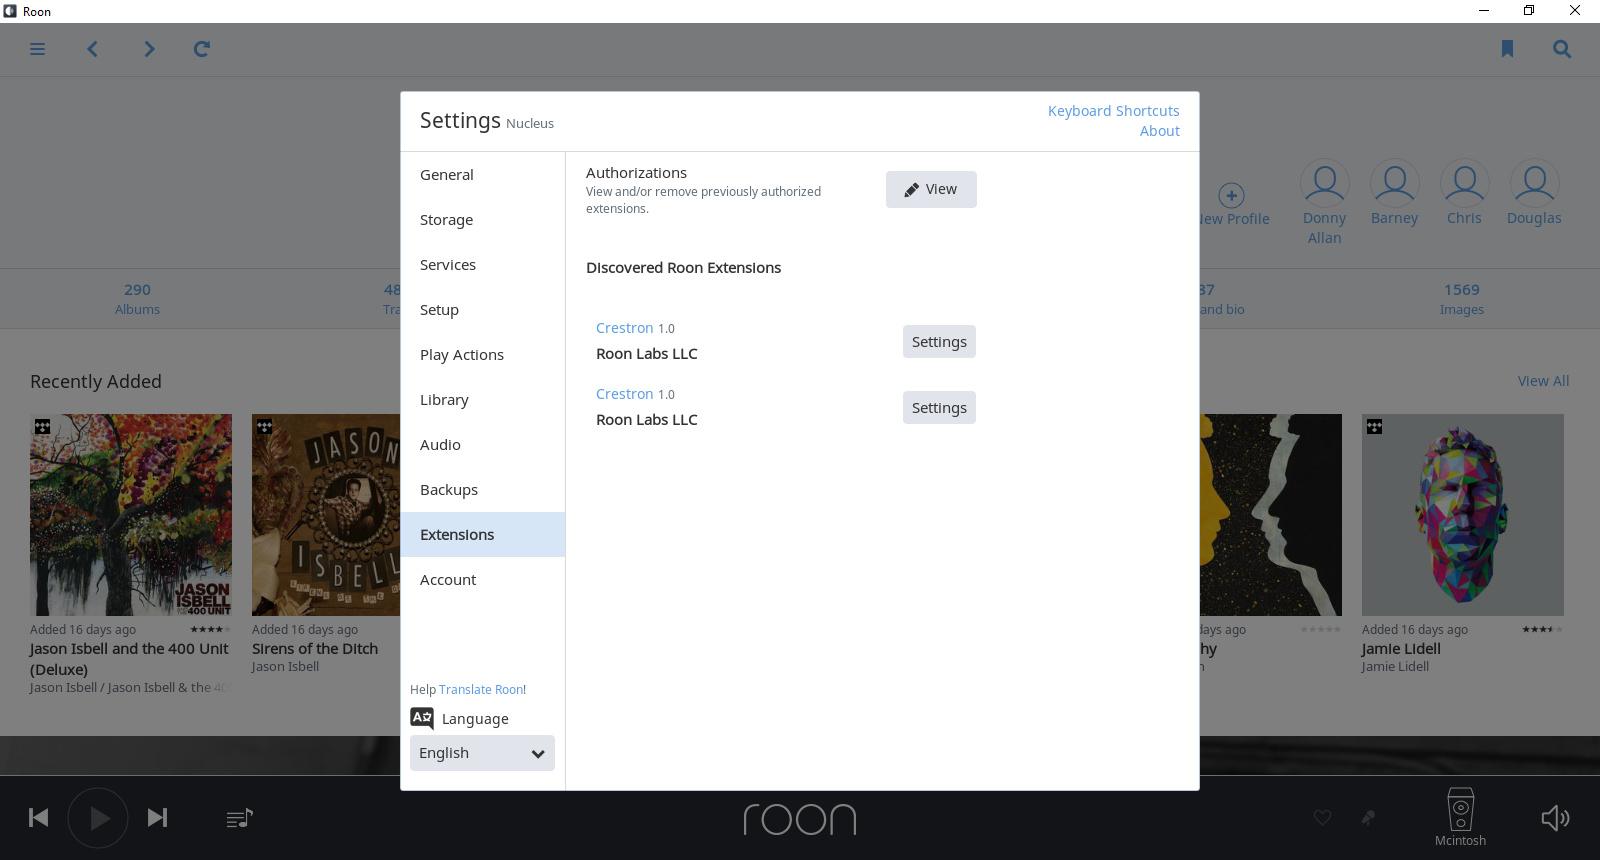1600x860 pixels.
Task: Open Jason Isbell and the 400 Unit cover
Action: tap(131, 515)
